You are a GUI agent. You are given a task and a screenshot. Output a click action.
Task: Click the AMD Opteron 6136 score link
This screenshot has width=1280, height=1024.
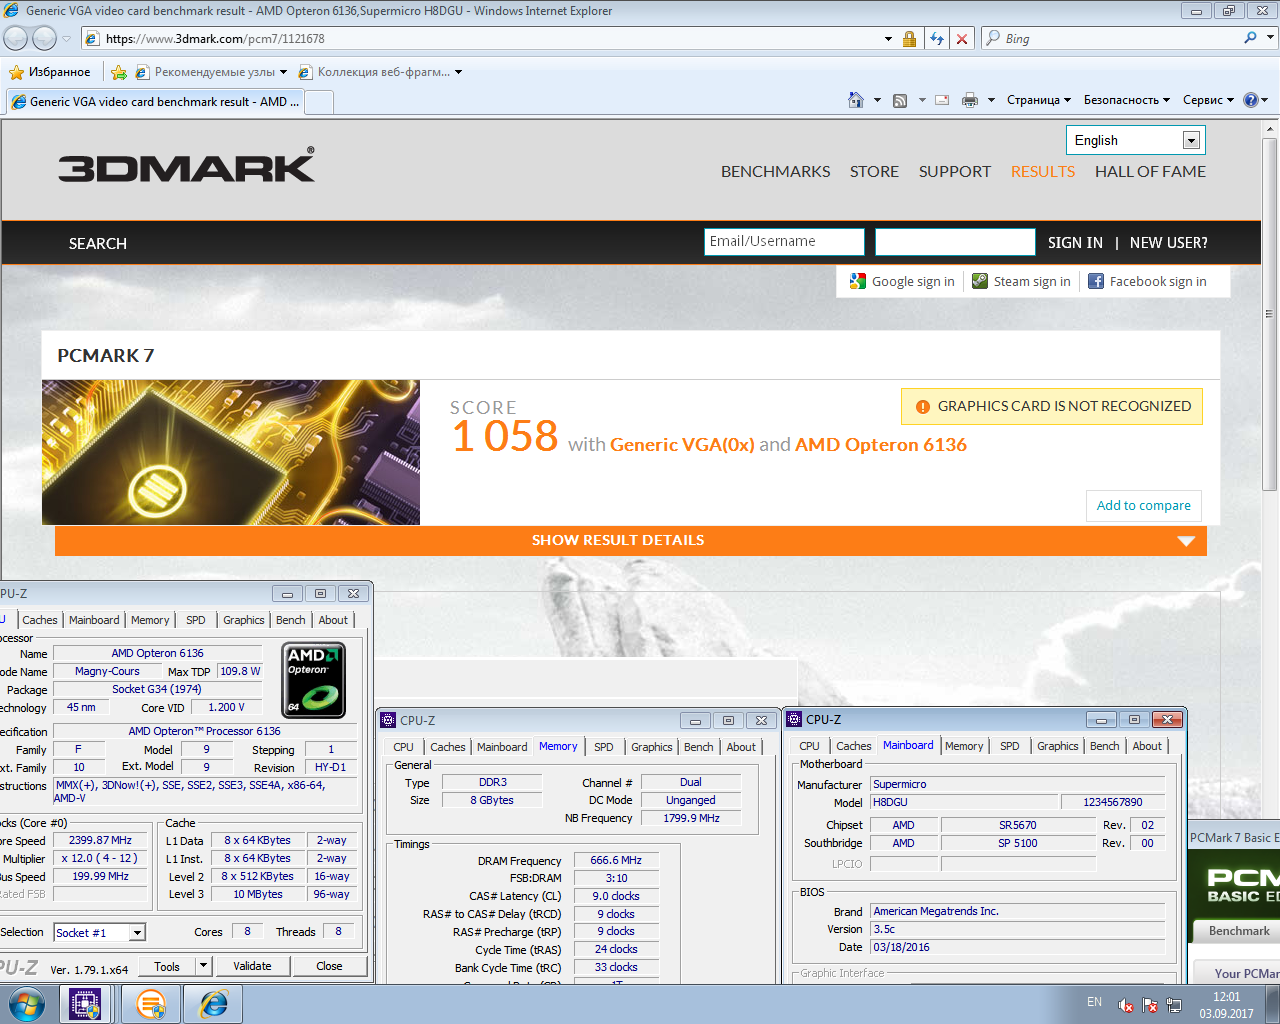[x=881, y=444]
